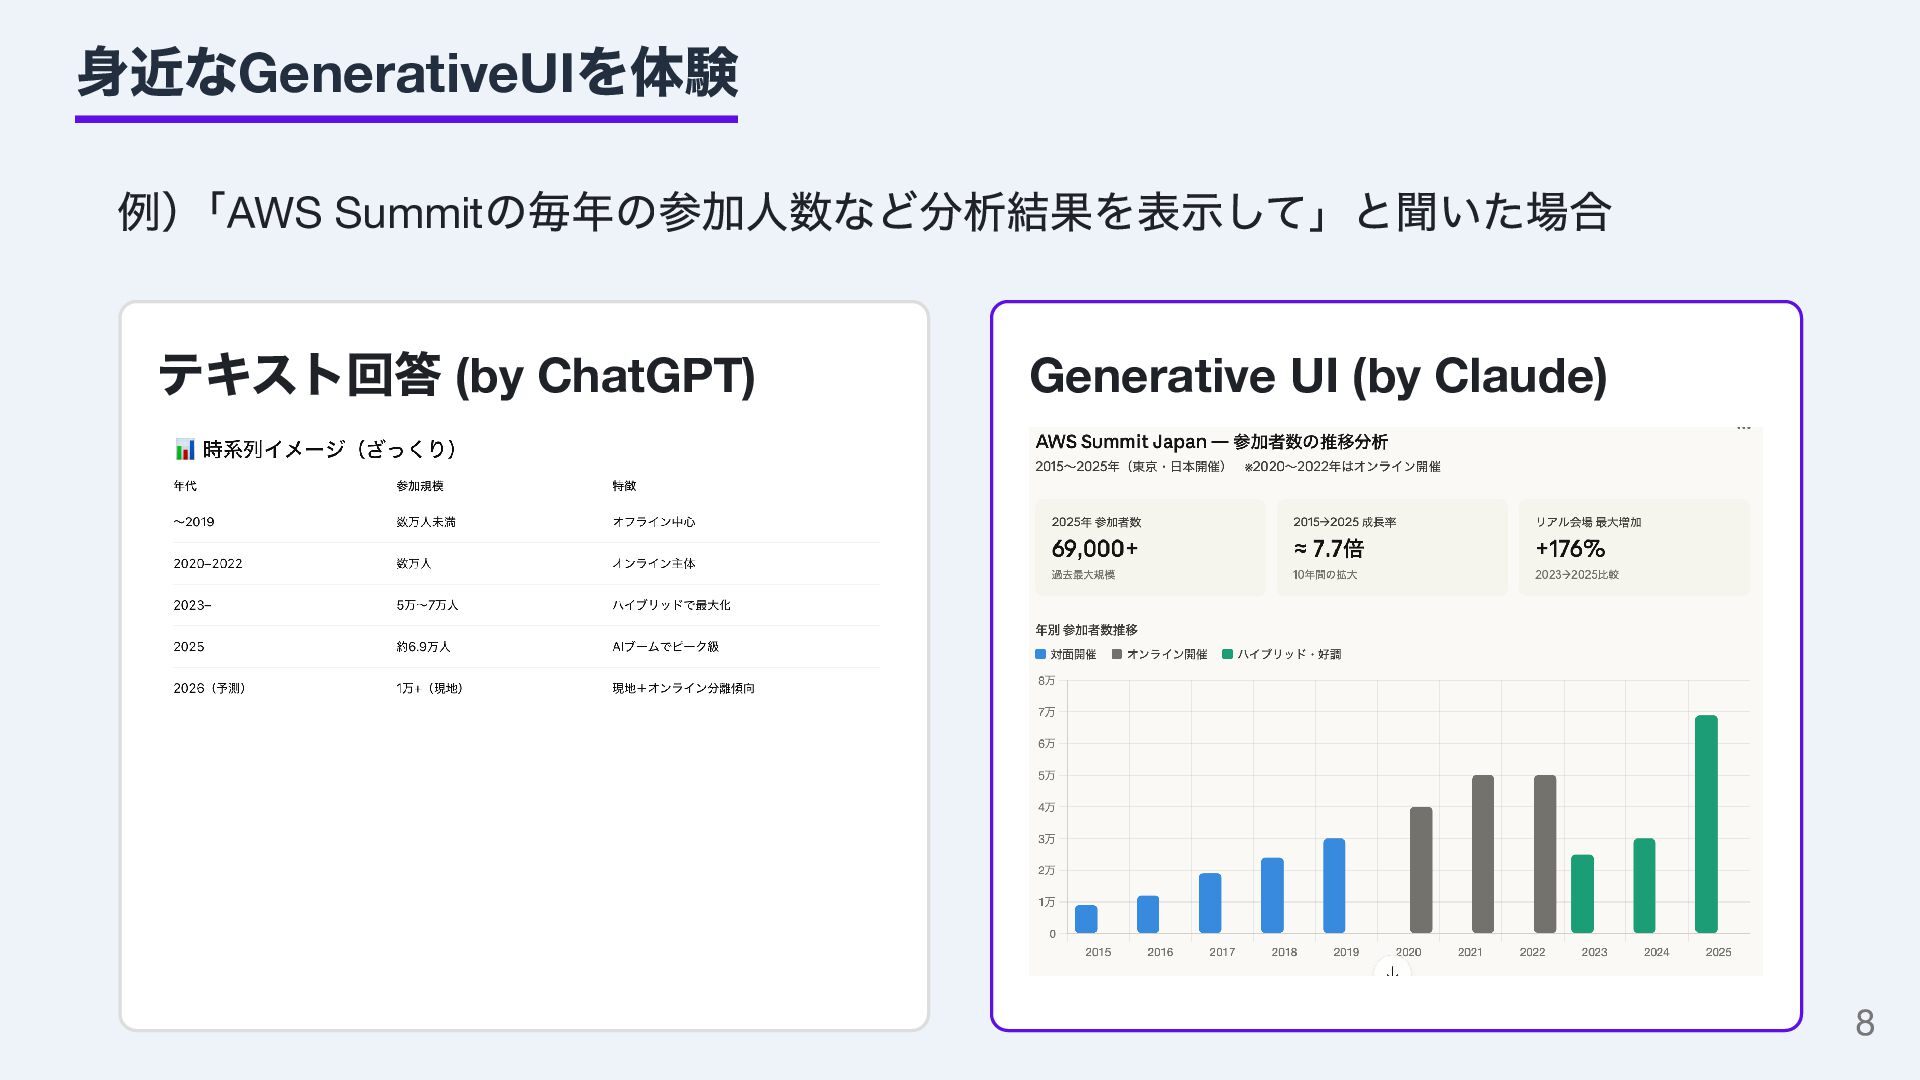Open the three-dot menu above the chart

click(1743, 428)
